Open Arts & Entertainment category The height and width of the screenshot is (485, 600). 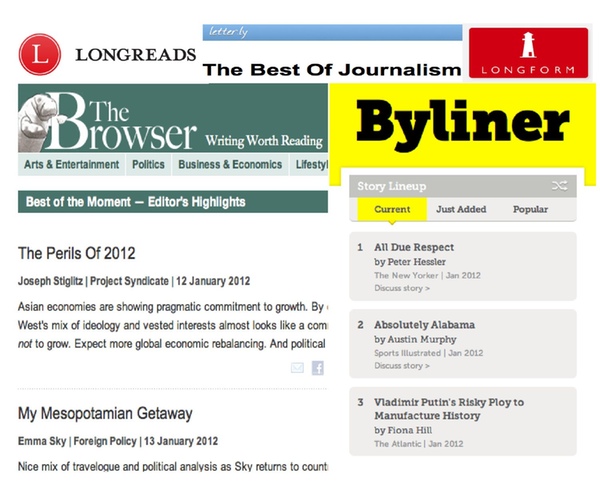click(x=72, y=165)
